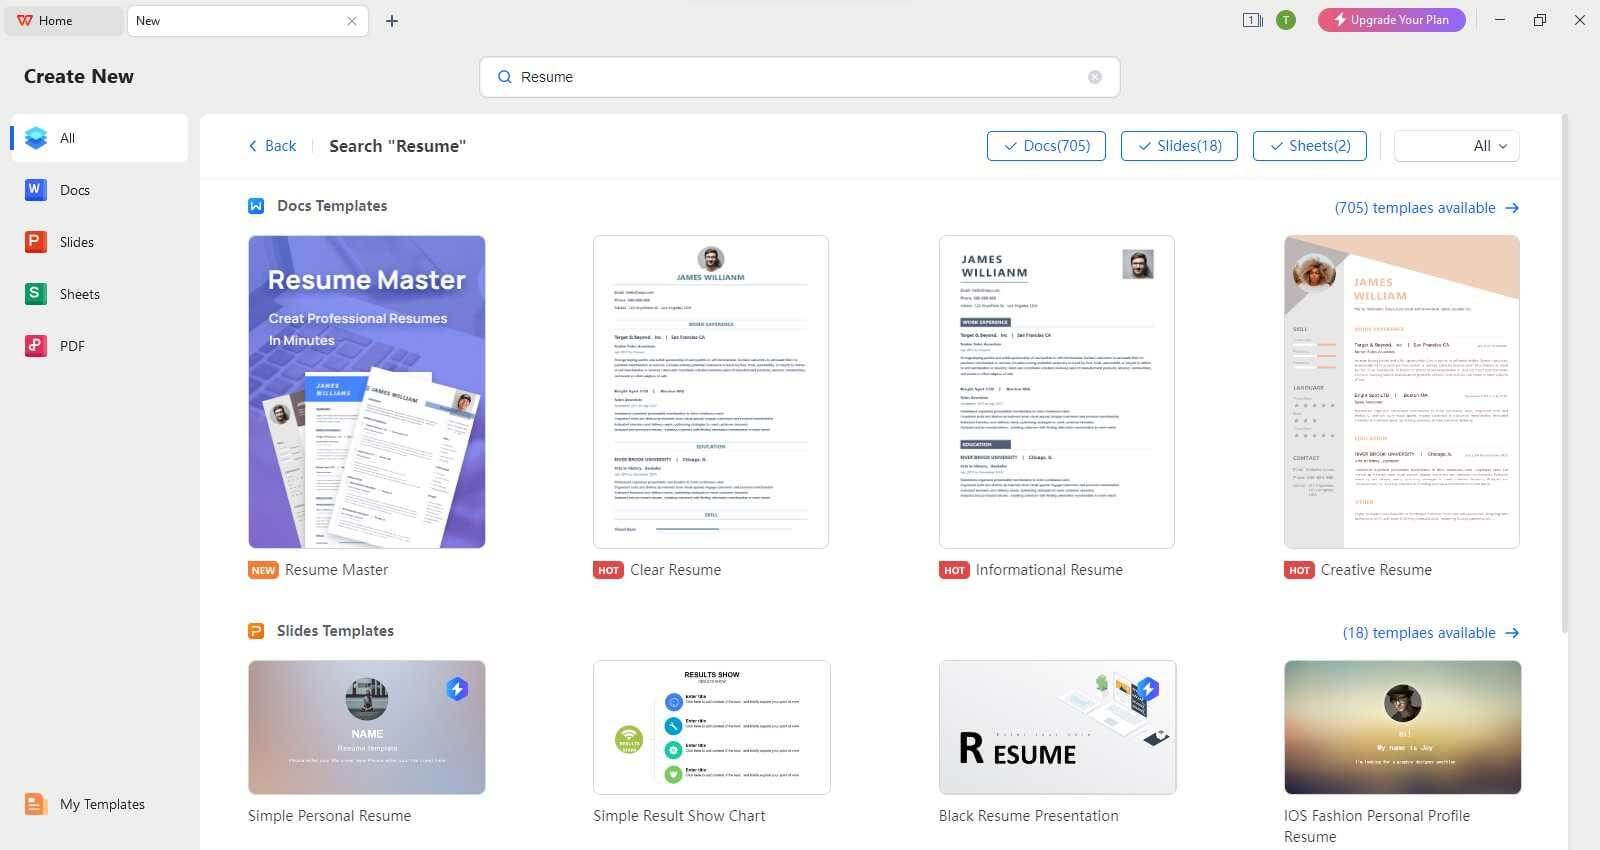Click into the Resume search field
The width and height of the screenshot is (1600, 850).
click(800, 77)
